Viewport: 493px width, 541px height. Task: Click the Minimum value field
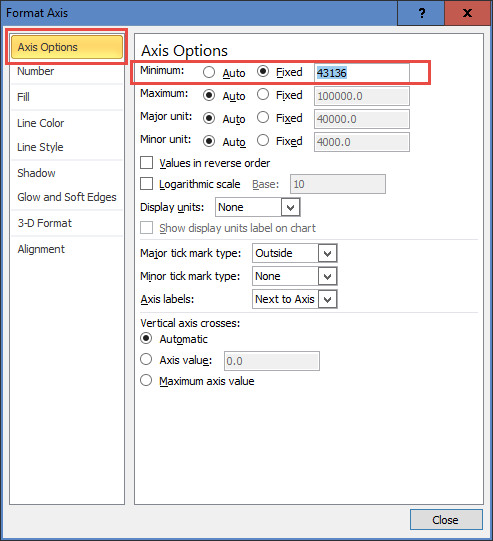[362, 73]
